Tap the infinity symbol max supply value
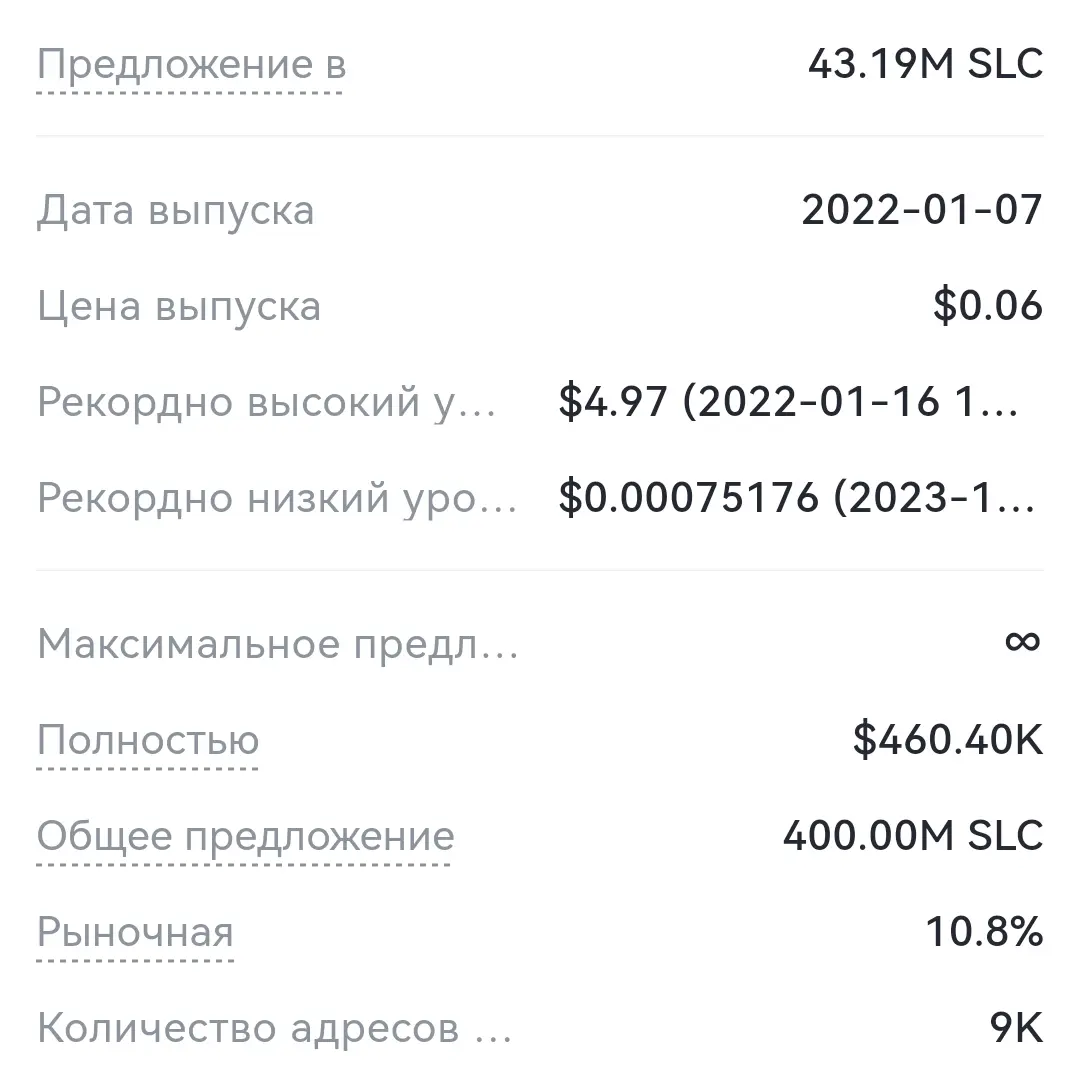 (1023, 642)
